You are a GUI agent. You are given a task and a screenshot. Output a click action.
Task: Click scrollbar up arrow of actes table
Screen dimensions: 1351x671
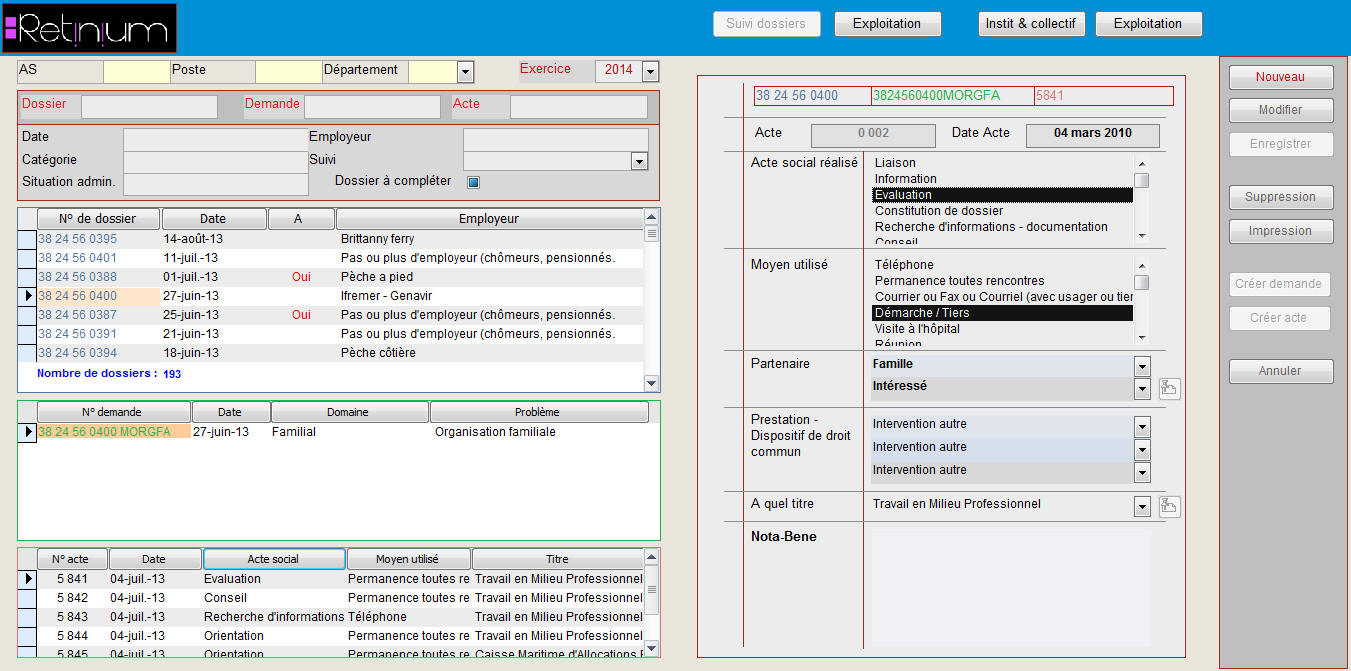point(652,556)
